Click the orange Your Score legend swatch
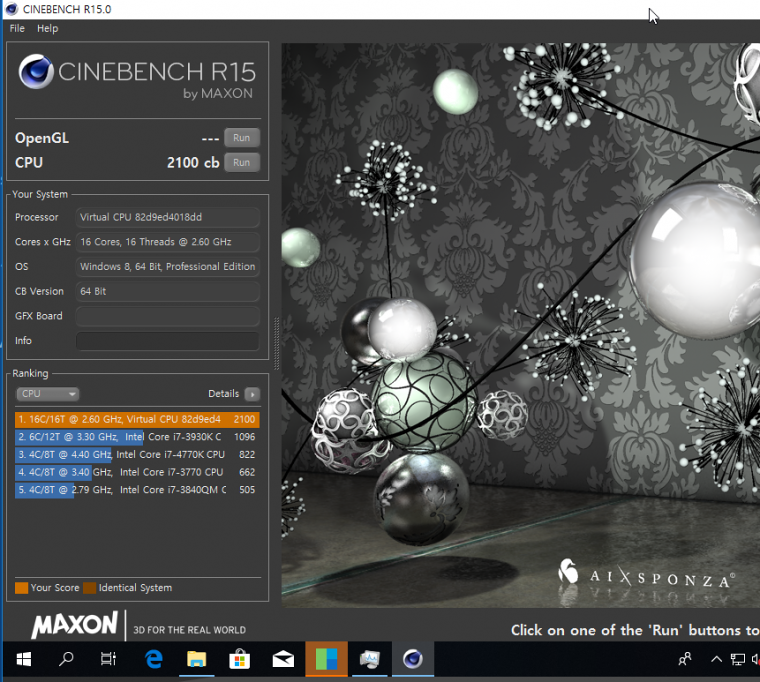This screenshot has height=682, width=760. (21, 588)
